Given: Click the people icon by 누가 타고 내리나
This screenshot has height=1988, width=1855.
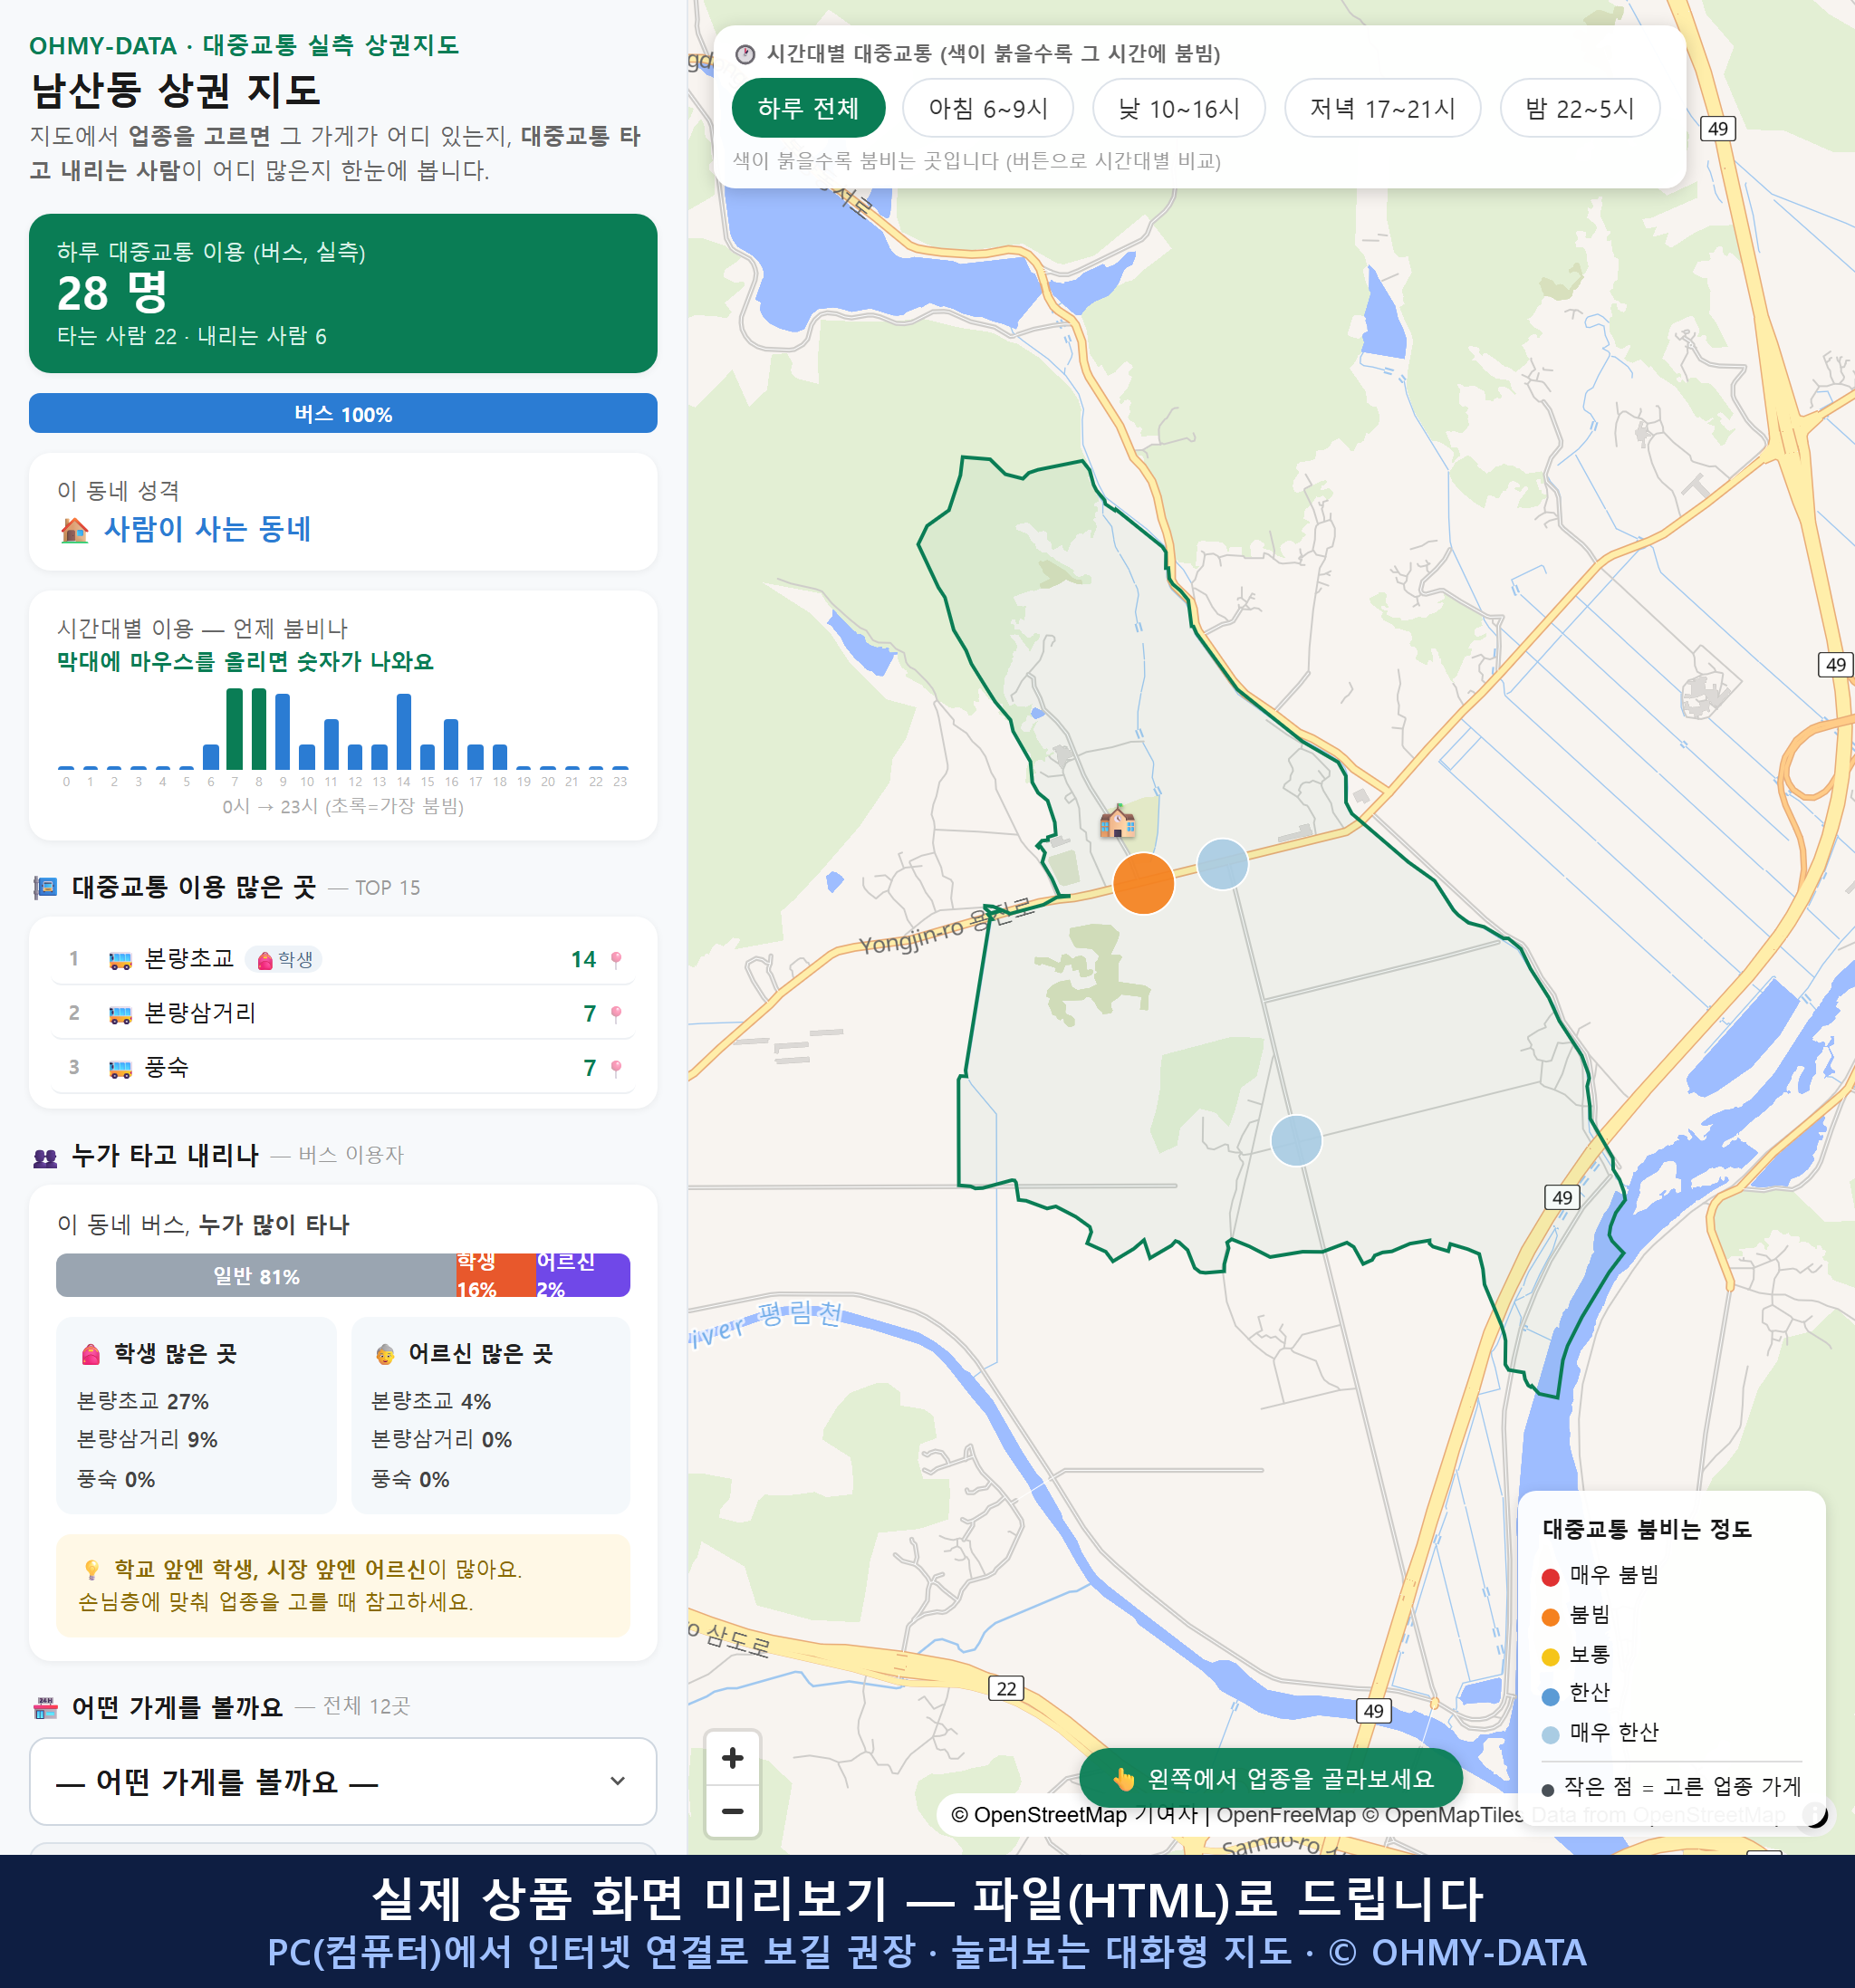Looking at the screenshot, I should coord(45,1158).
